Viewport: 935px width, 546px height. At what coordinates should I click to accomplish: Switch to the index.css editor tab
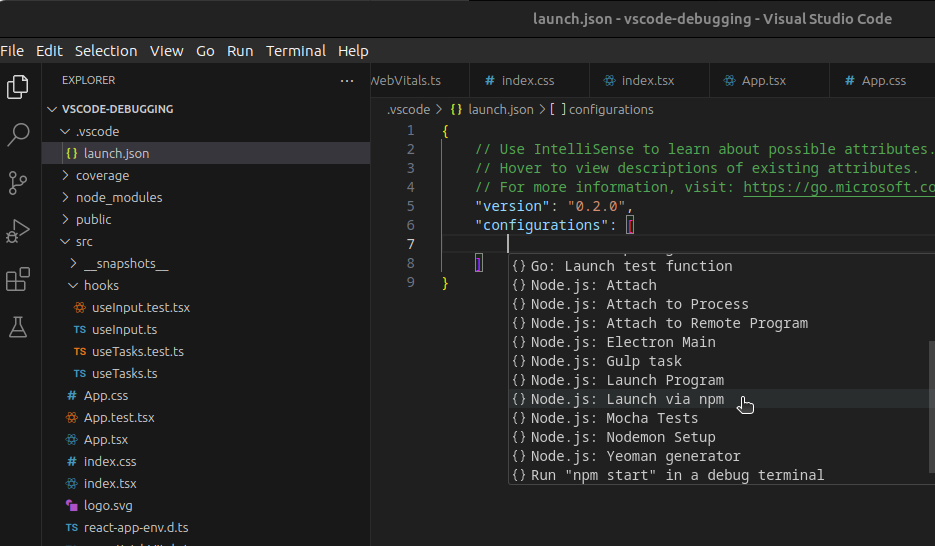pos(527,80)
